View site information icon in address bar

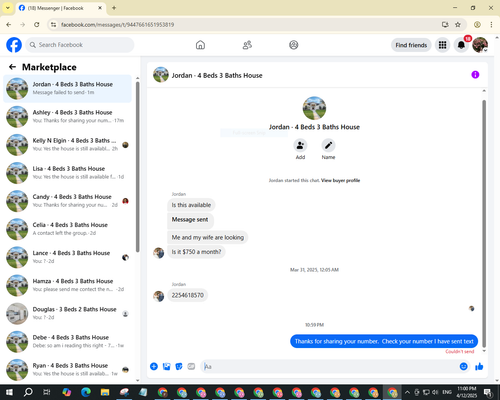pos(53,25)
